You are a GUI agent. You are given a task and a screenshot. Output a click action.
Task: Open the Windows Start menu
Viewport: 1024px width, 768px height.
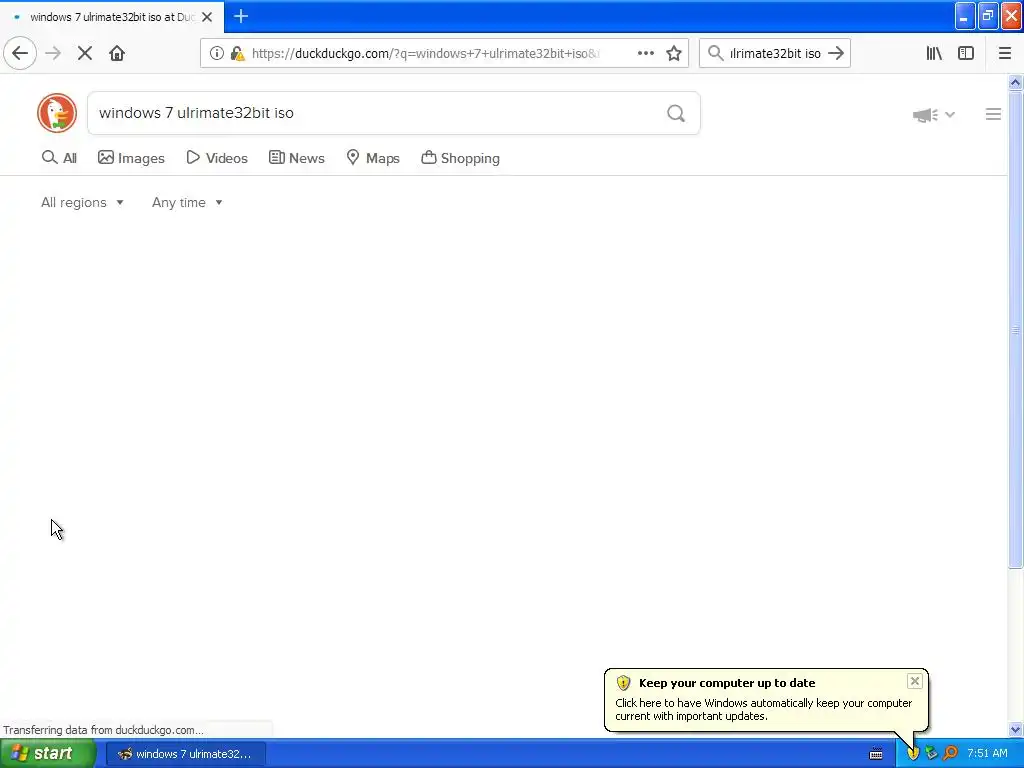(x=47, y=754)
